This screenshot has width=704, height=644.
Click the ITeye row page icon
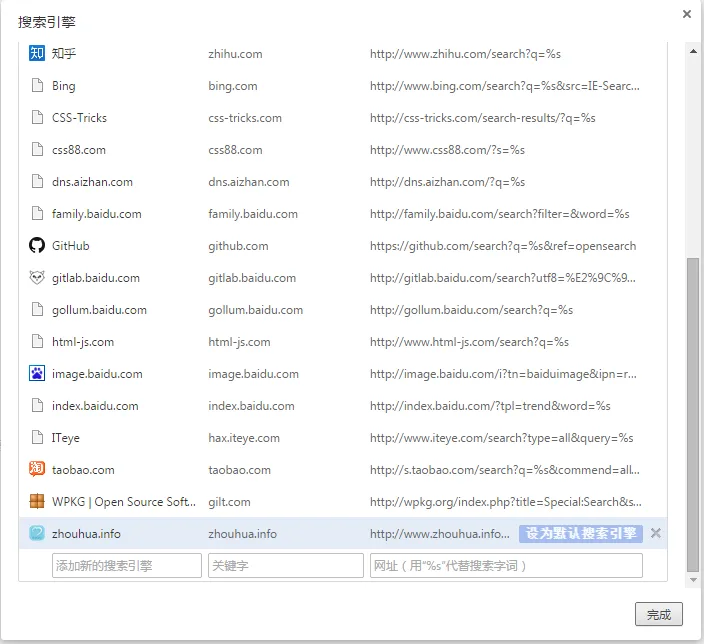(x=37, y=437)
